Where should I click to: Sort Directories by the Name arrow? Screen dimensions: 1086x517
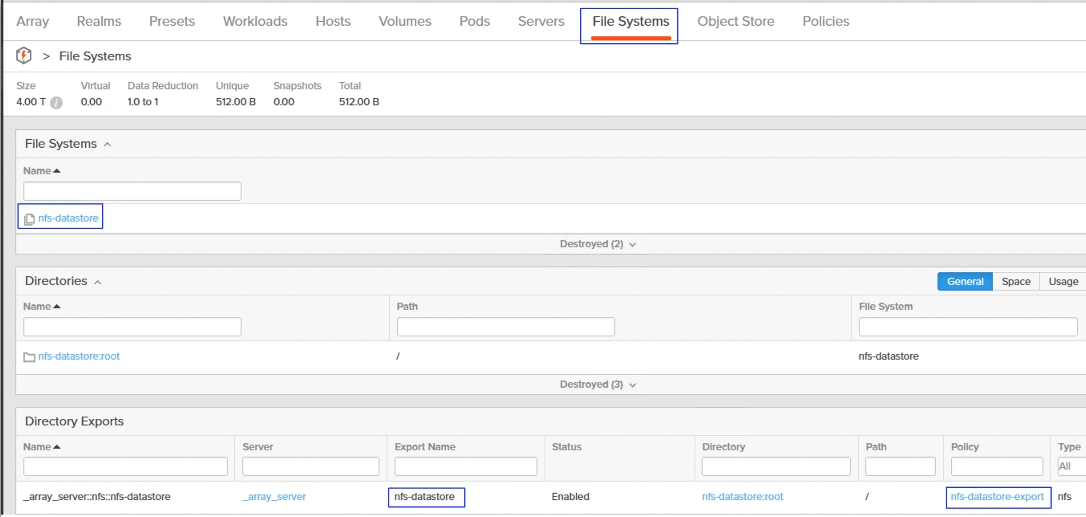pyautogui.click(x=57, y=306)
